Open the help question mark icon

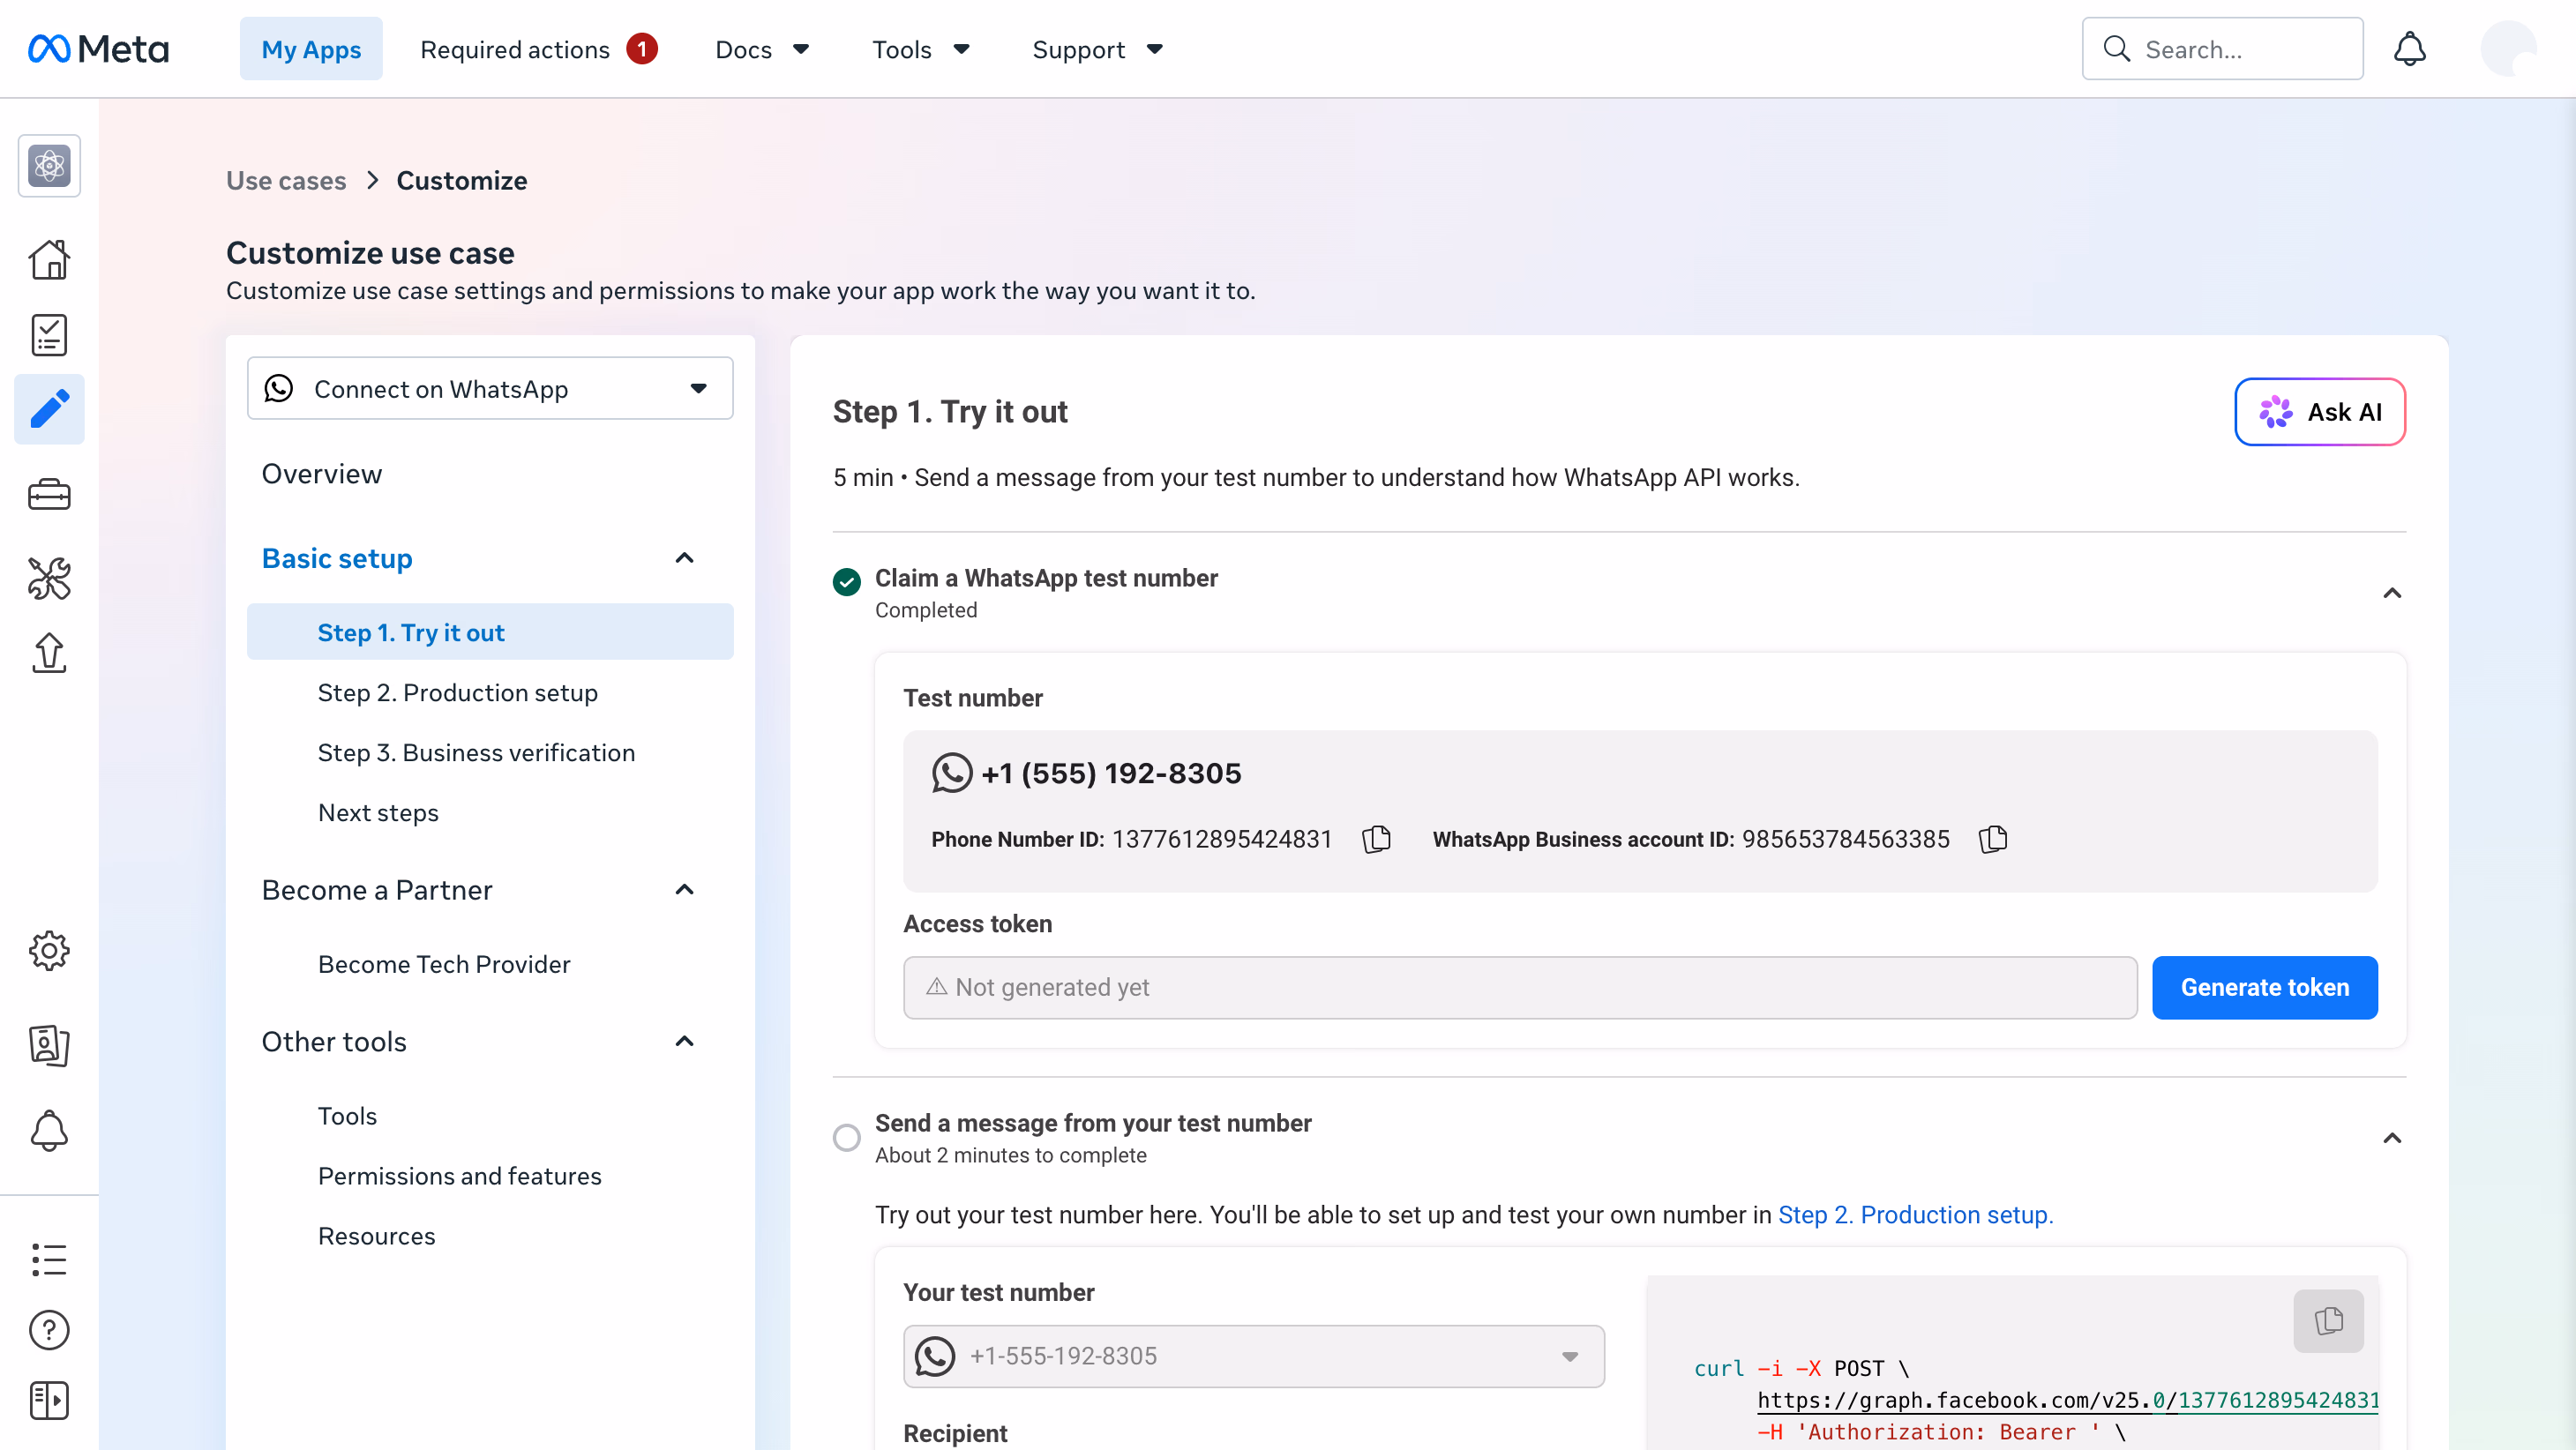pyautogui.click(x=49, y=1329)
